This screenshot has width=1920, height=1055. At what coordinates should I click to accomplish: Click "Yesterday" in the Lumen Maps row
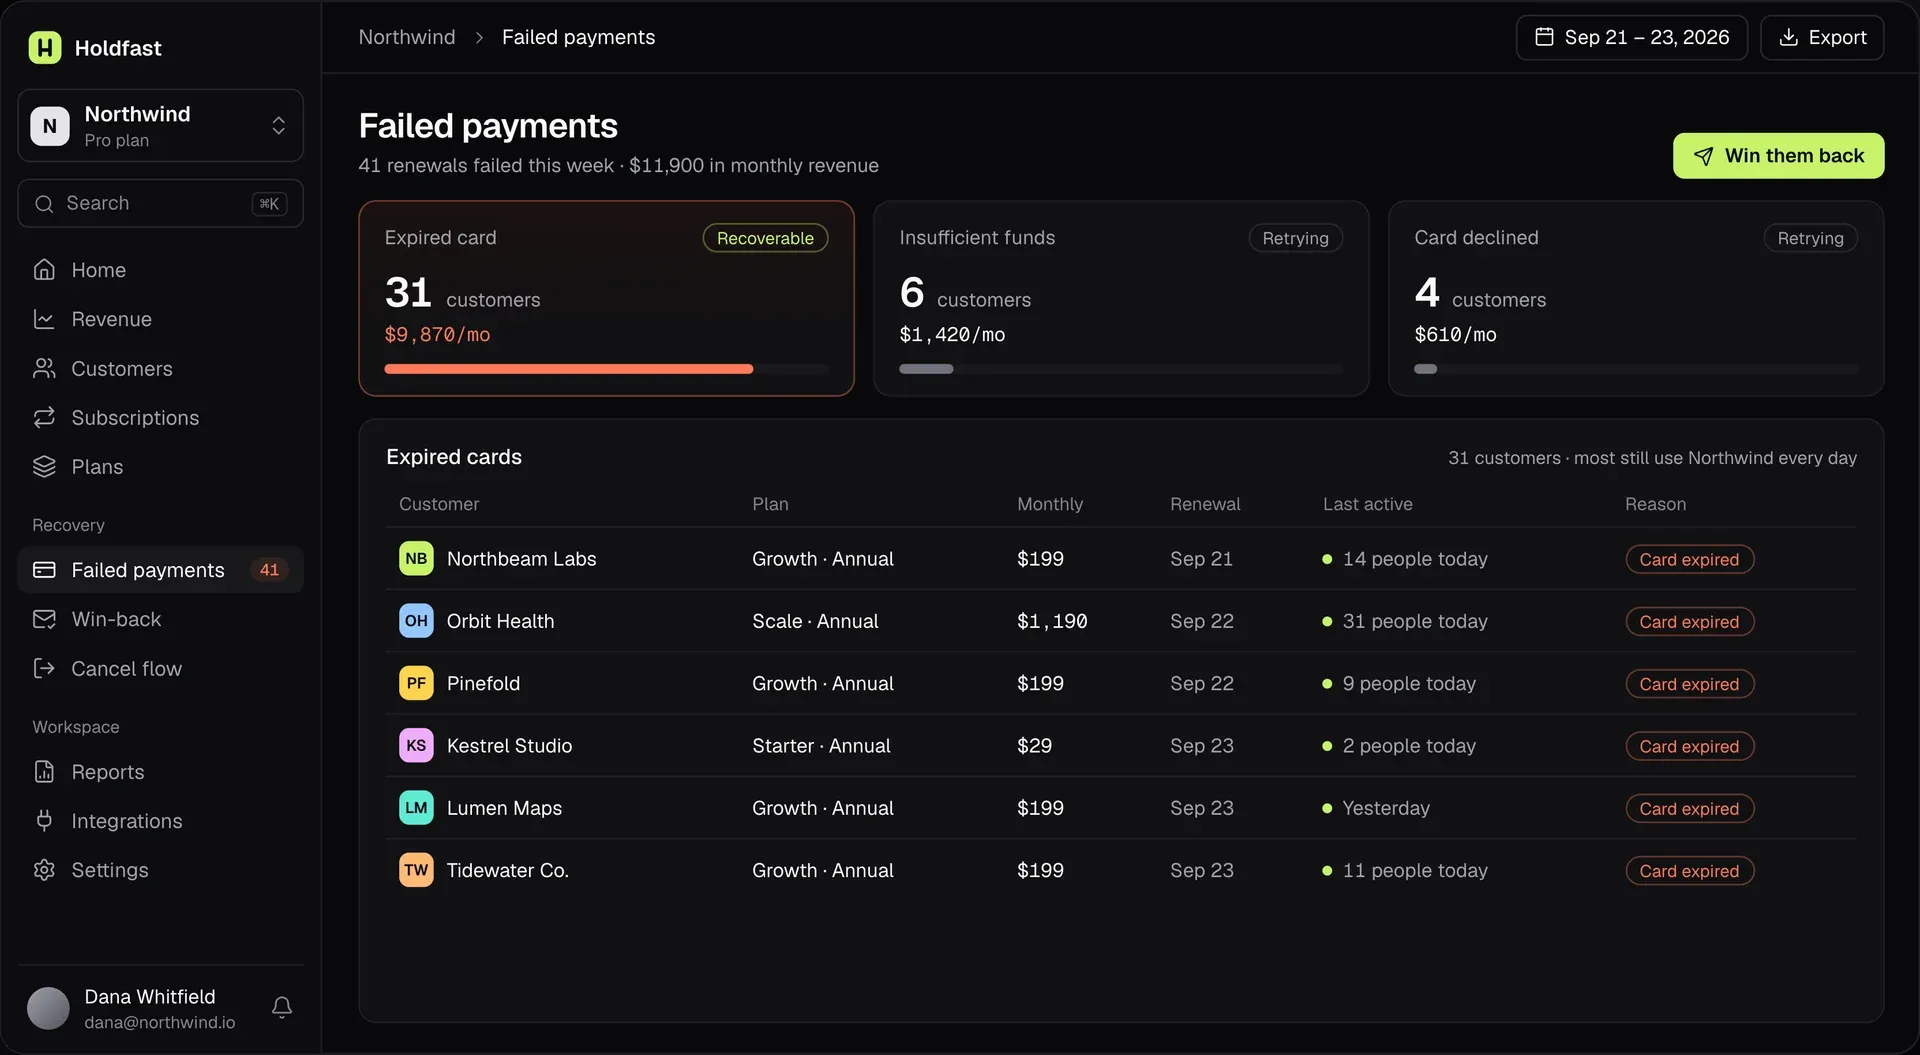pos(1385,808)
